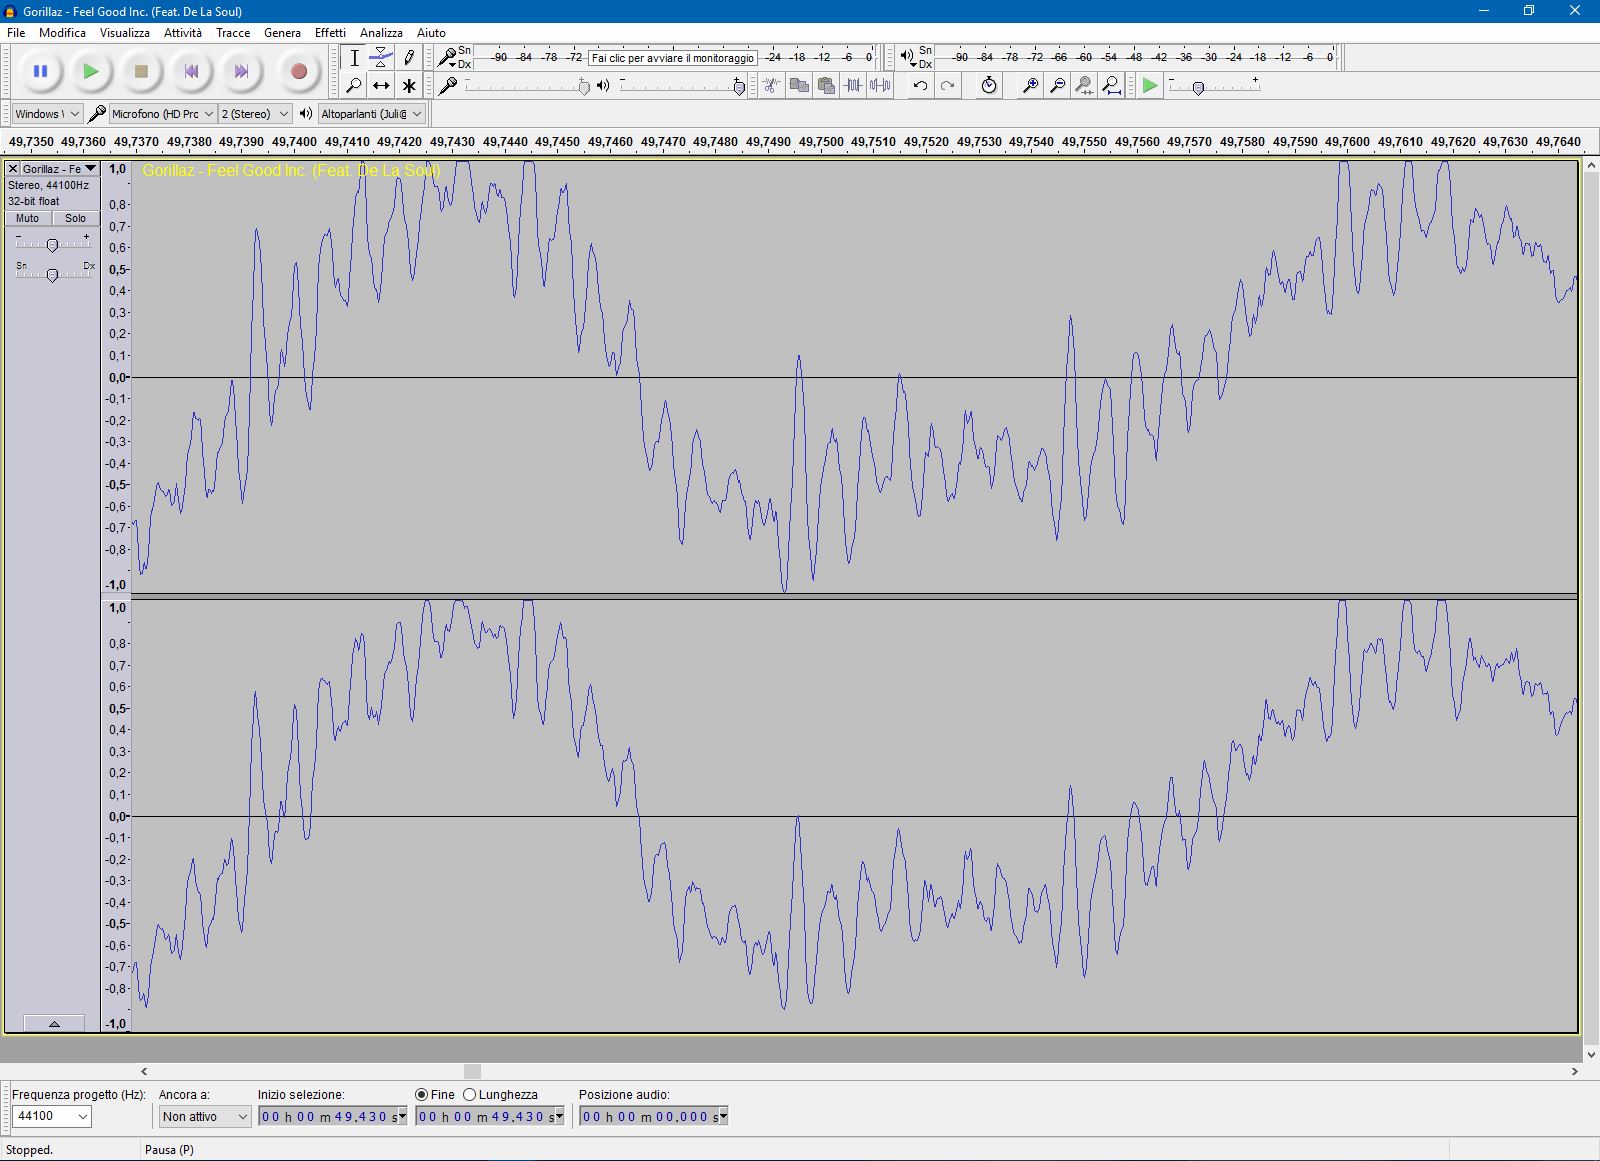1600x1161 pixels.
Task: Click the Play-at-speed green arrow
Action: tap(1150, 86)
